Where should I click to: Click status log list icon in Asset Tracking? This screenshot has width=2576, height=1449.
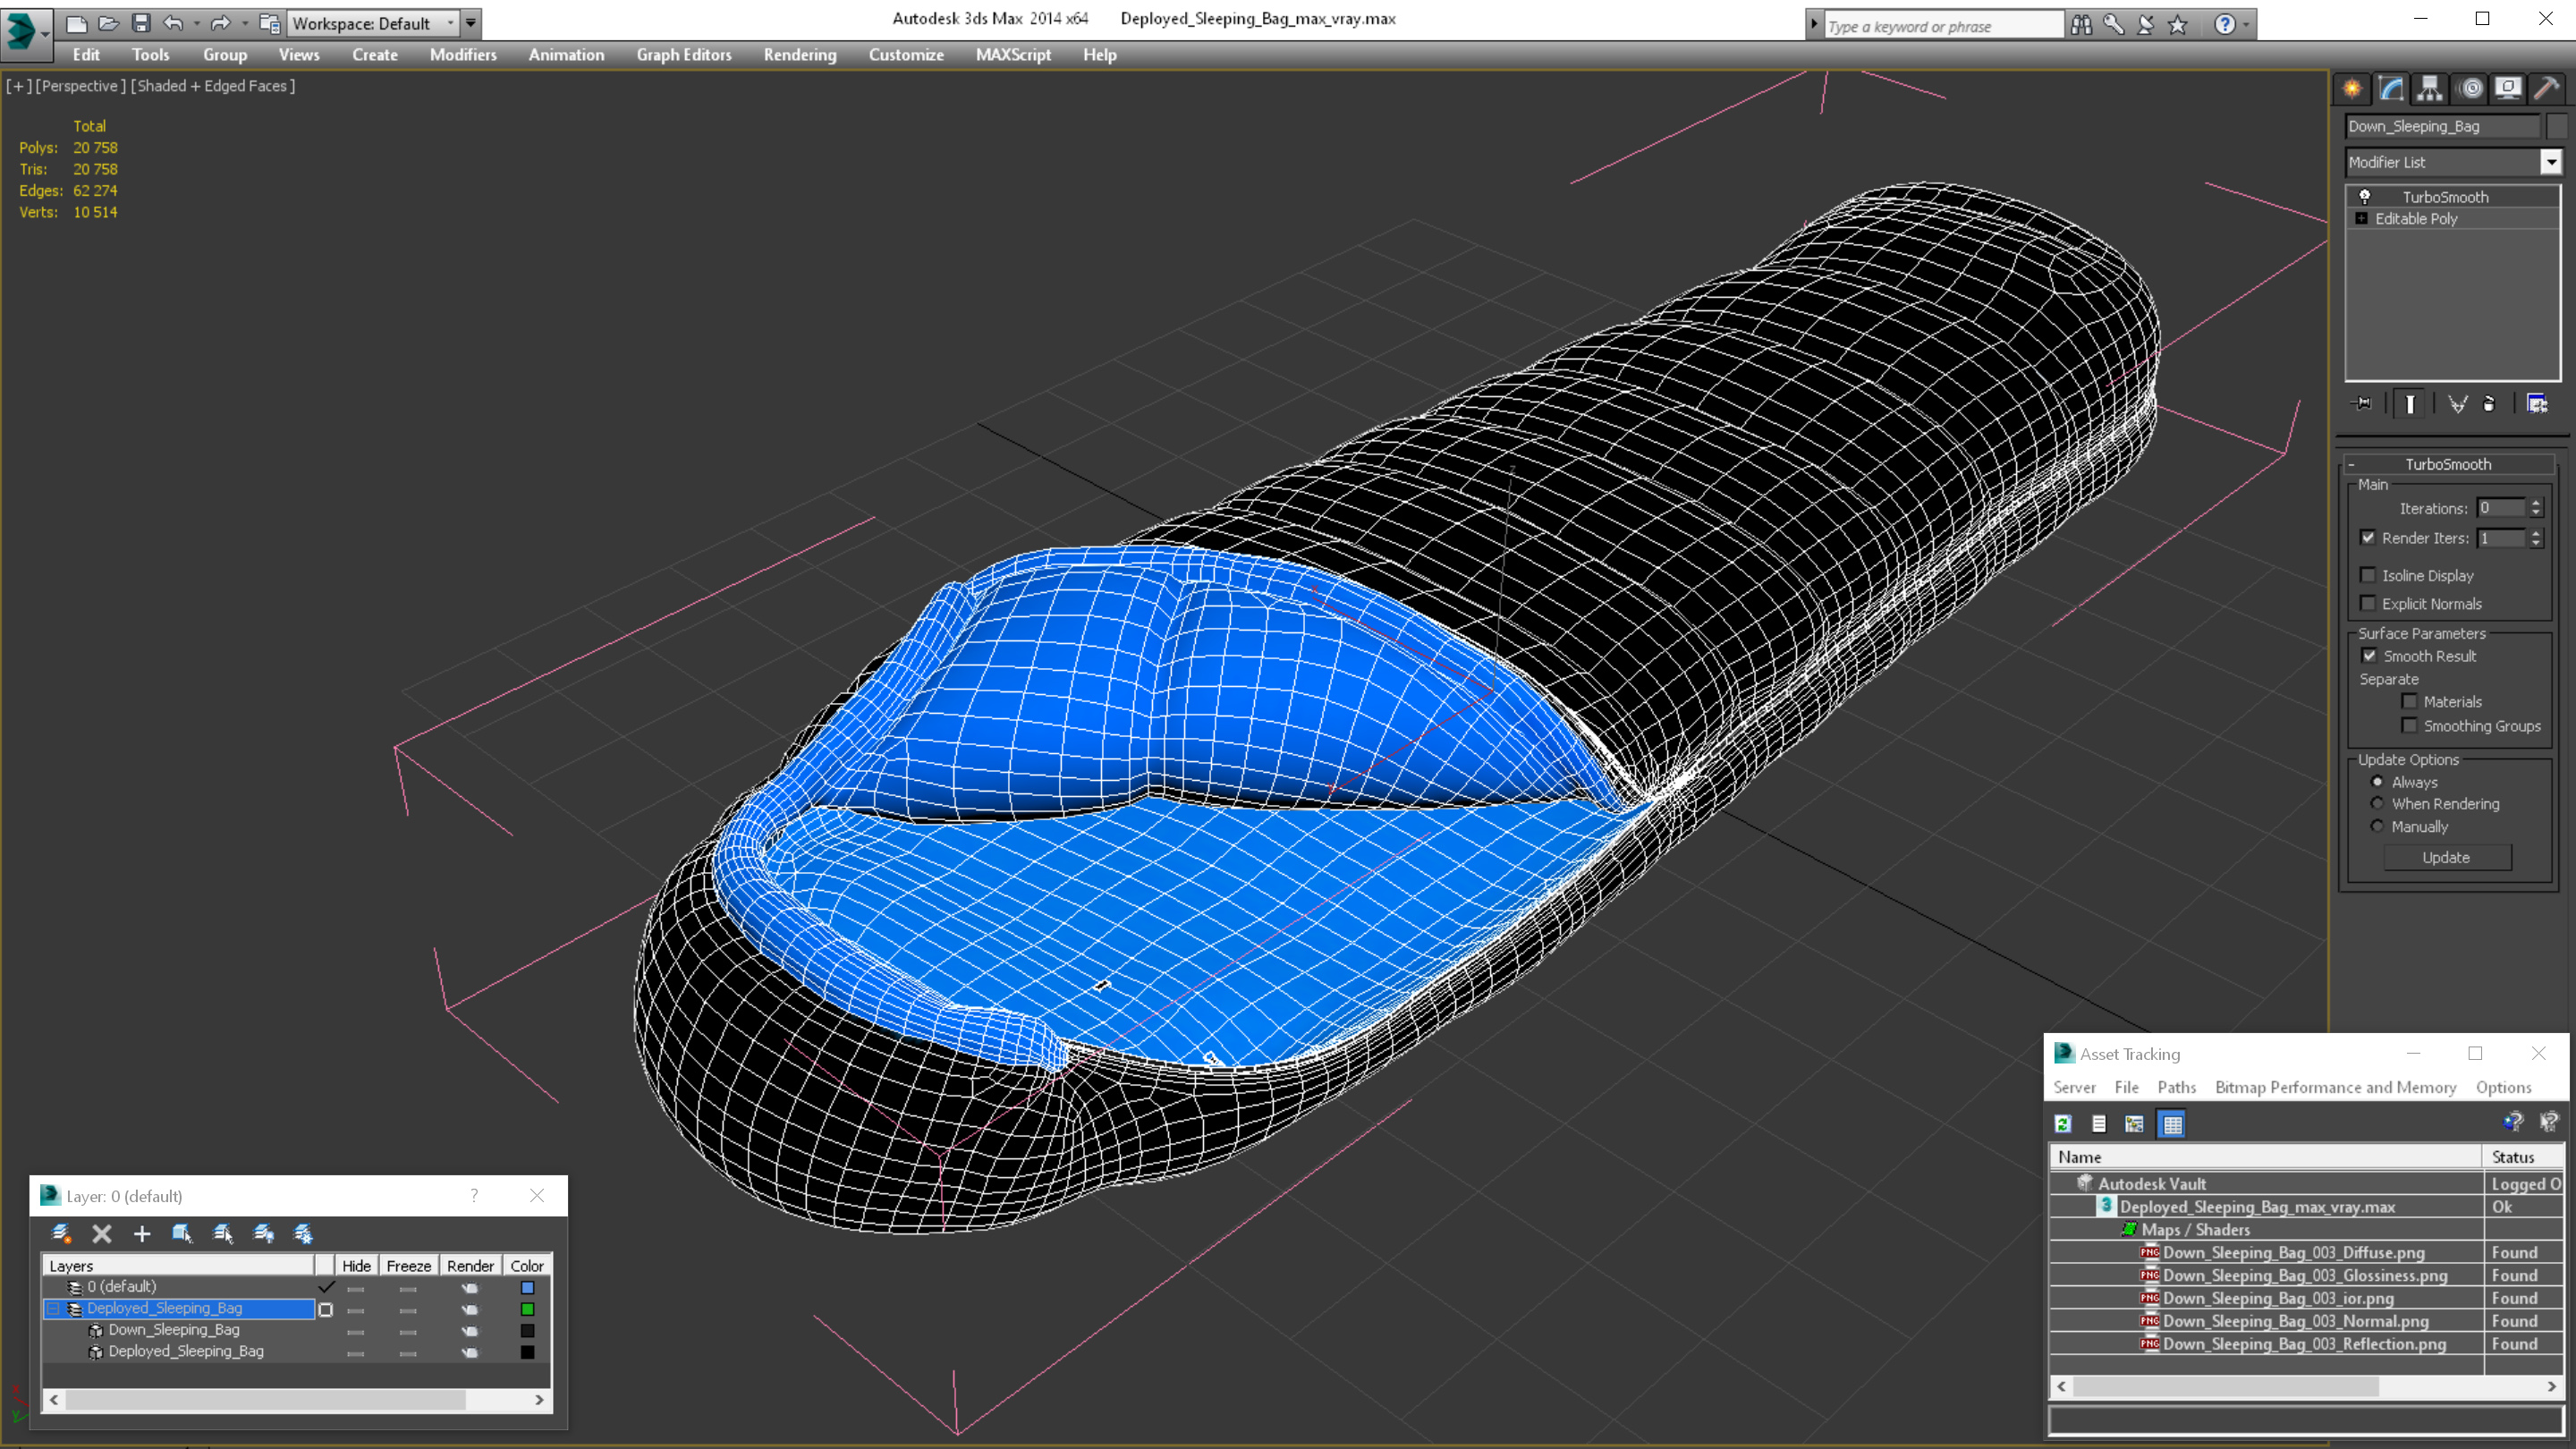[x=2099, y=1124]
